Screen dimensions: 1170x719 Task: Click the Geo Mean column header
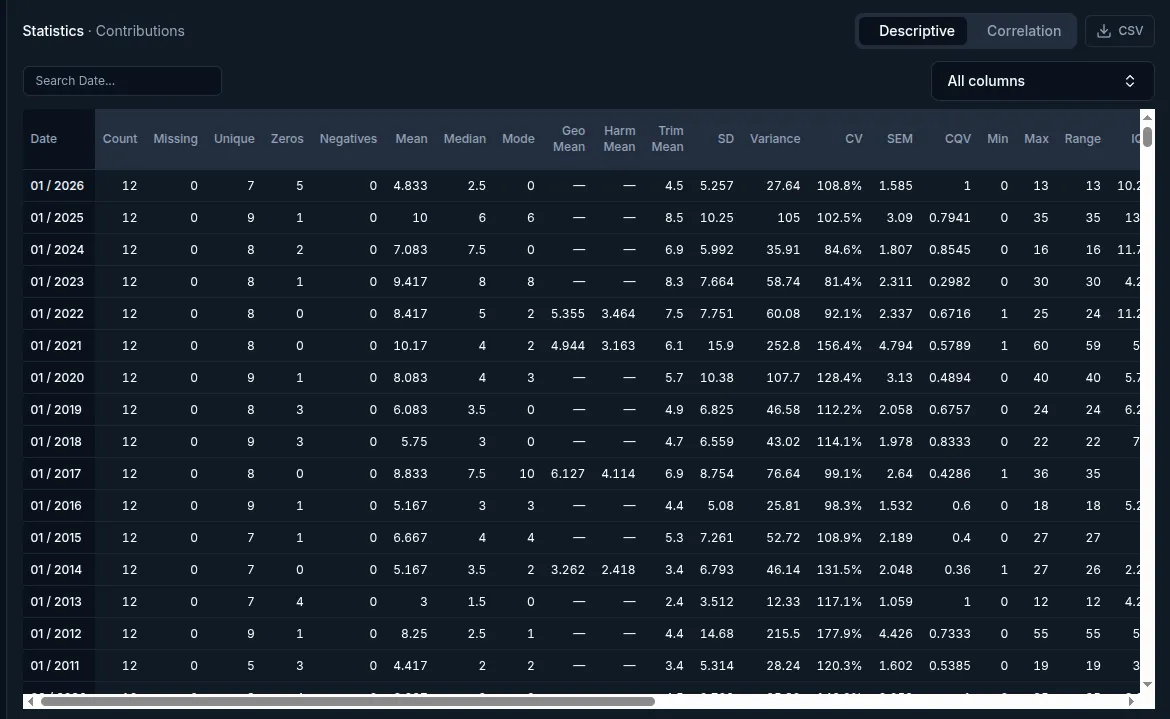point(569,139)
